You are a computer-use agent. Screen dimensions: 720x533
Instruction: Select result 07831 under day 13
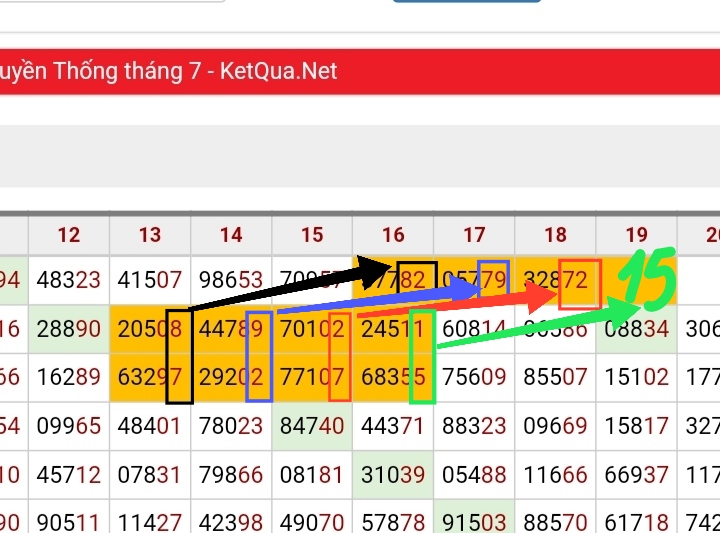click(x=150, y=475)
